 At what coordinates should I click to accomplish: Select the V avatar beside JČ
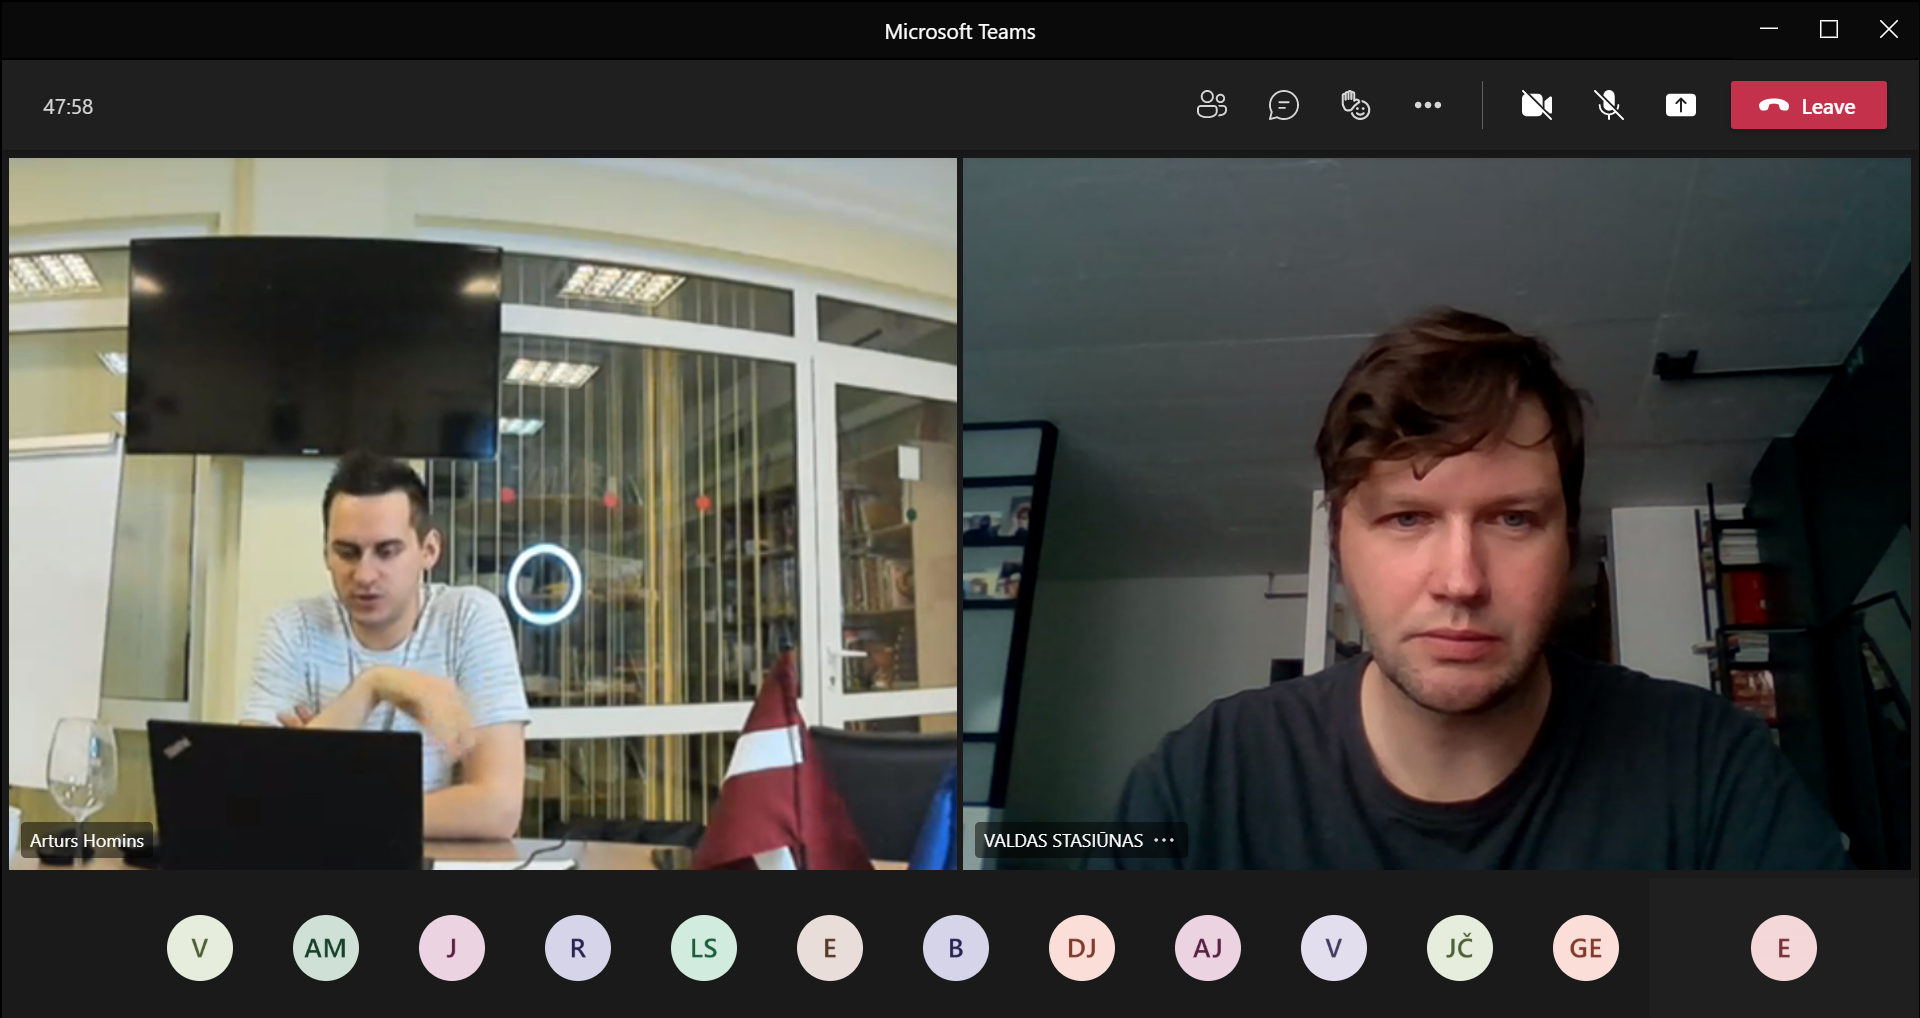click(x=1334, y=948)
